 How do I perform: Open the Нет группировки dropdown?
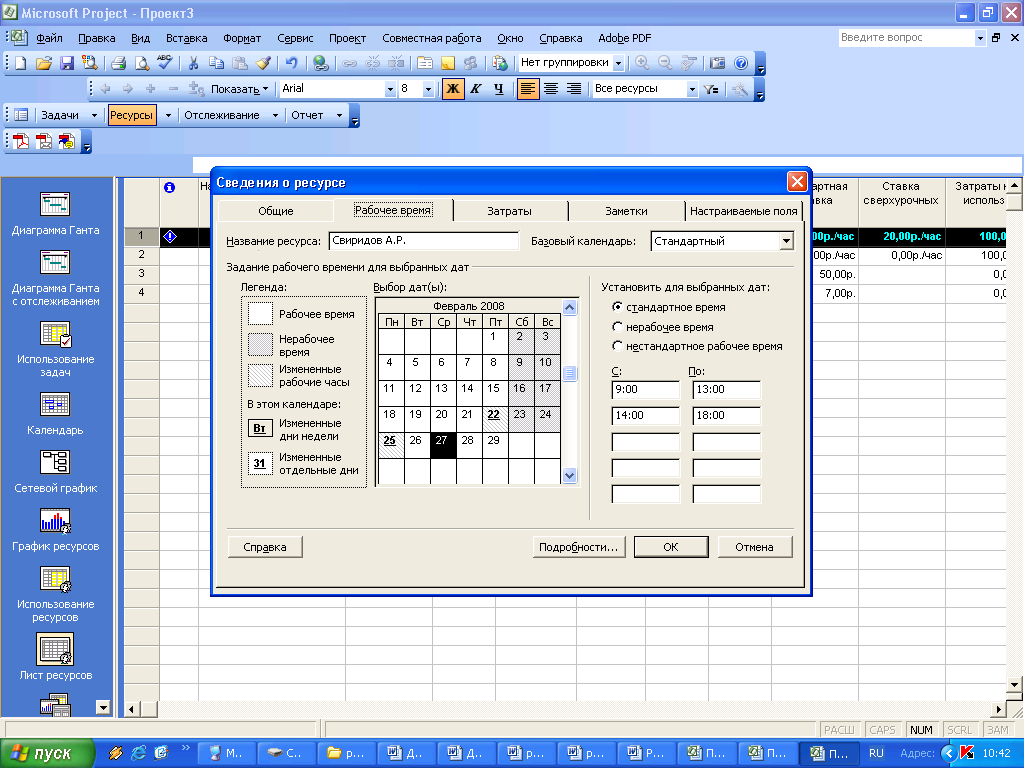tap(618, 63)
